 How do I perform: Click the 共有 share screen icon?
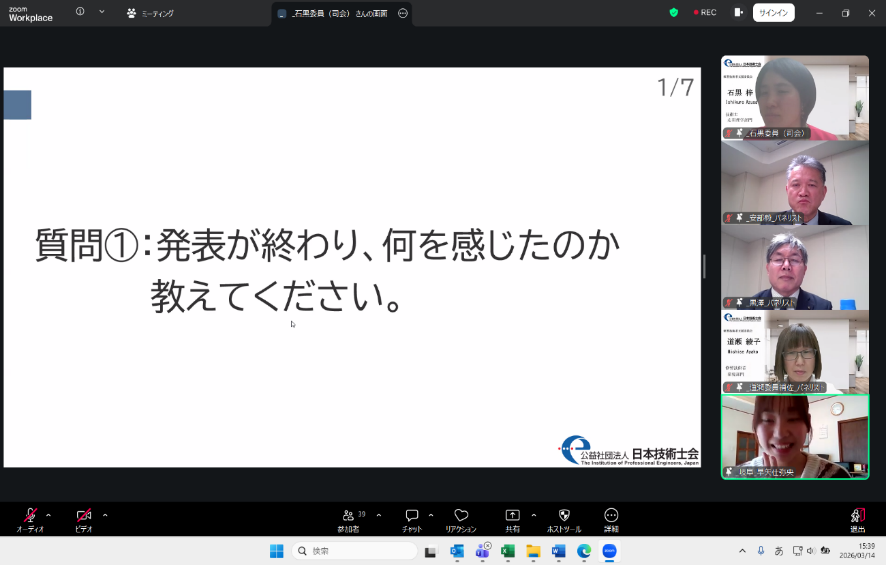click(x=512, y=519)
